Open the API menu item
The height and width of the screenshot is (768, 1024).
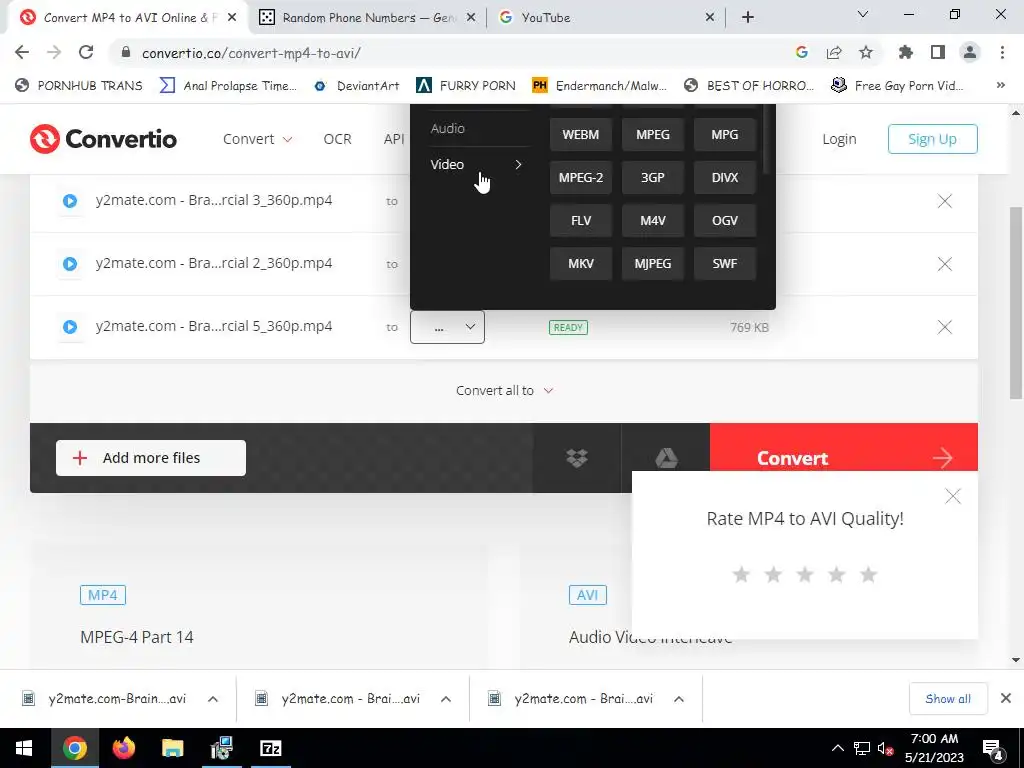[x=394, y=139]
